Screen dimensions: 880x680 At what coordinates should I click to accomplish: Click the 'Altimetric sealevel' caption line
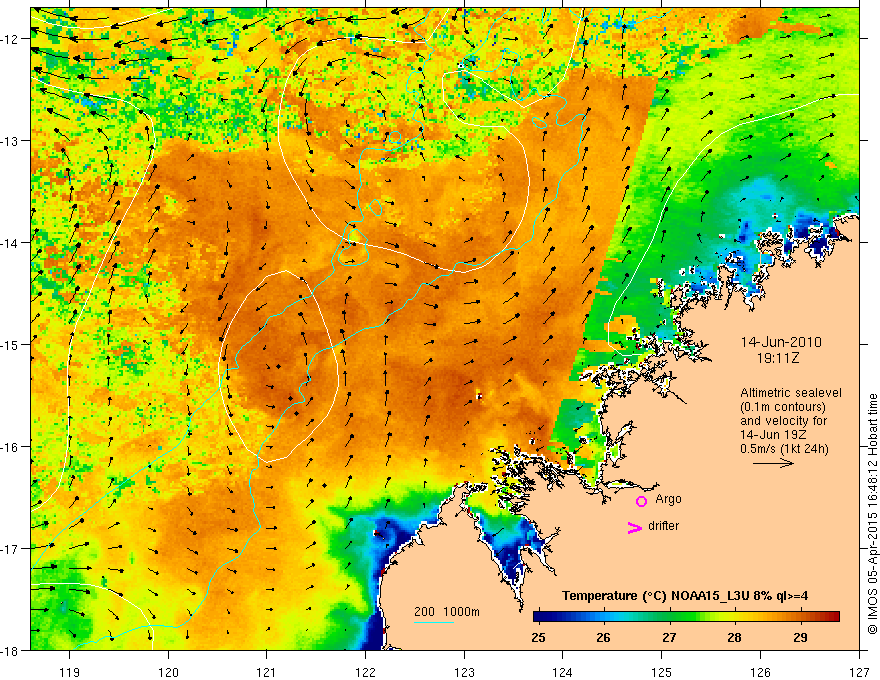(x=791, y=393)
